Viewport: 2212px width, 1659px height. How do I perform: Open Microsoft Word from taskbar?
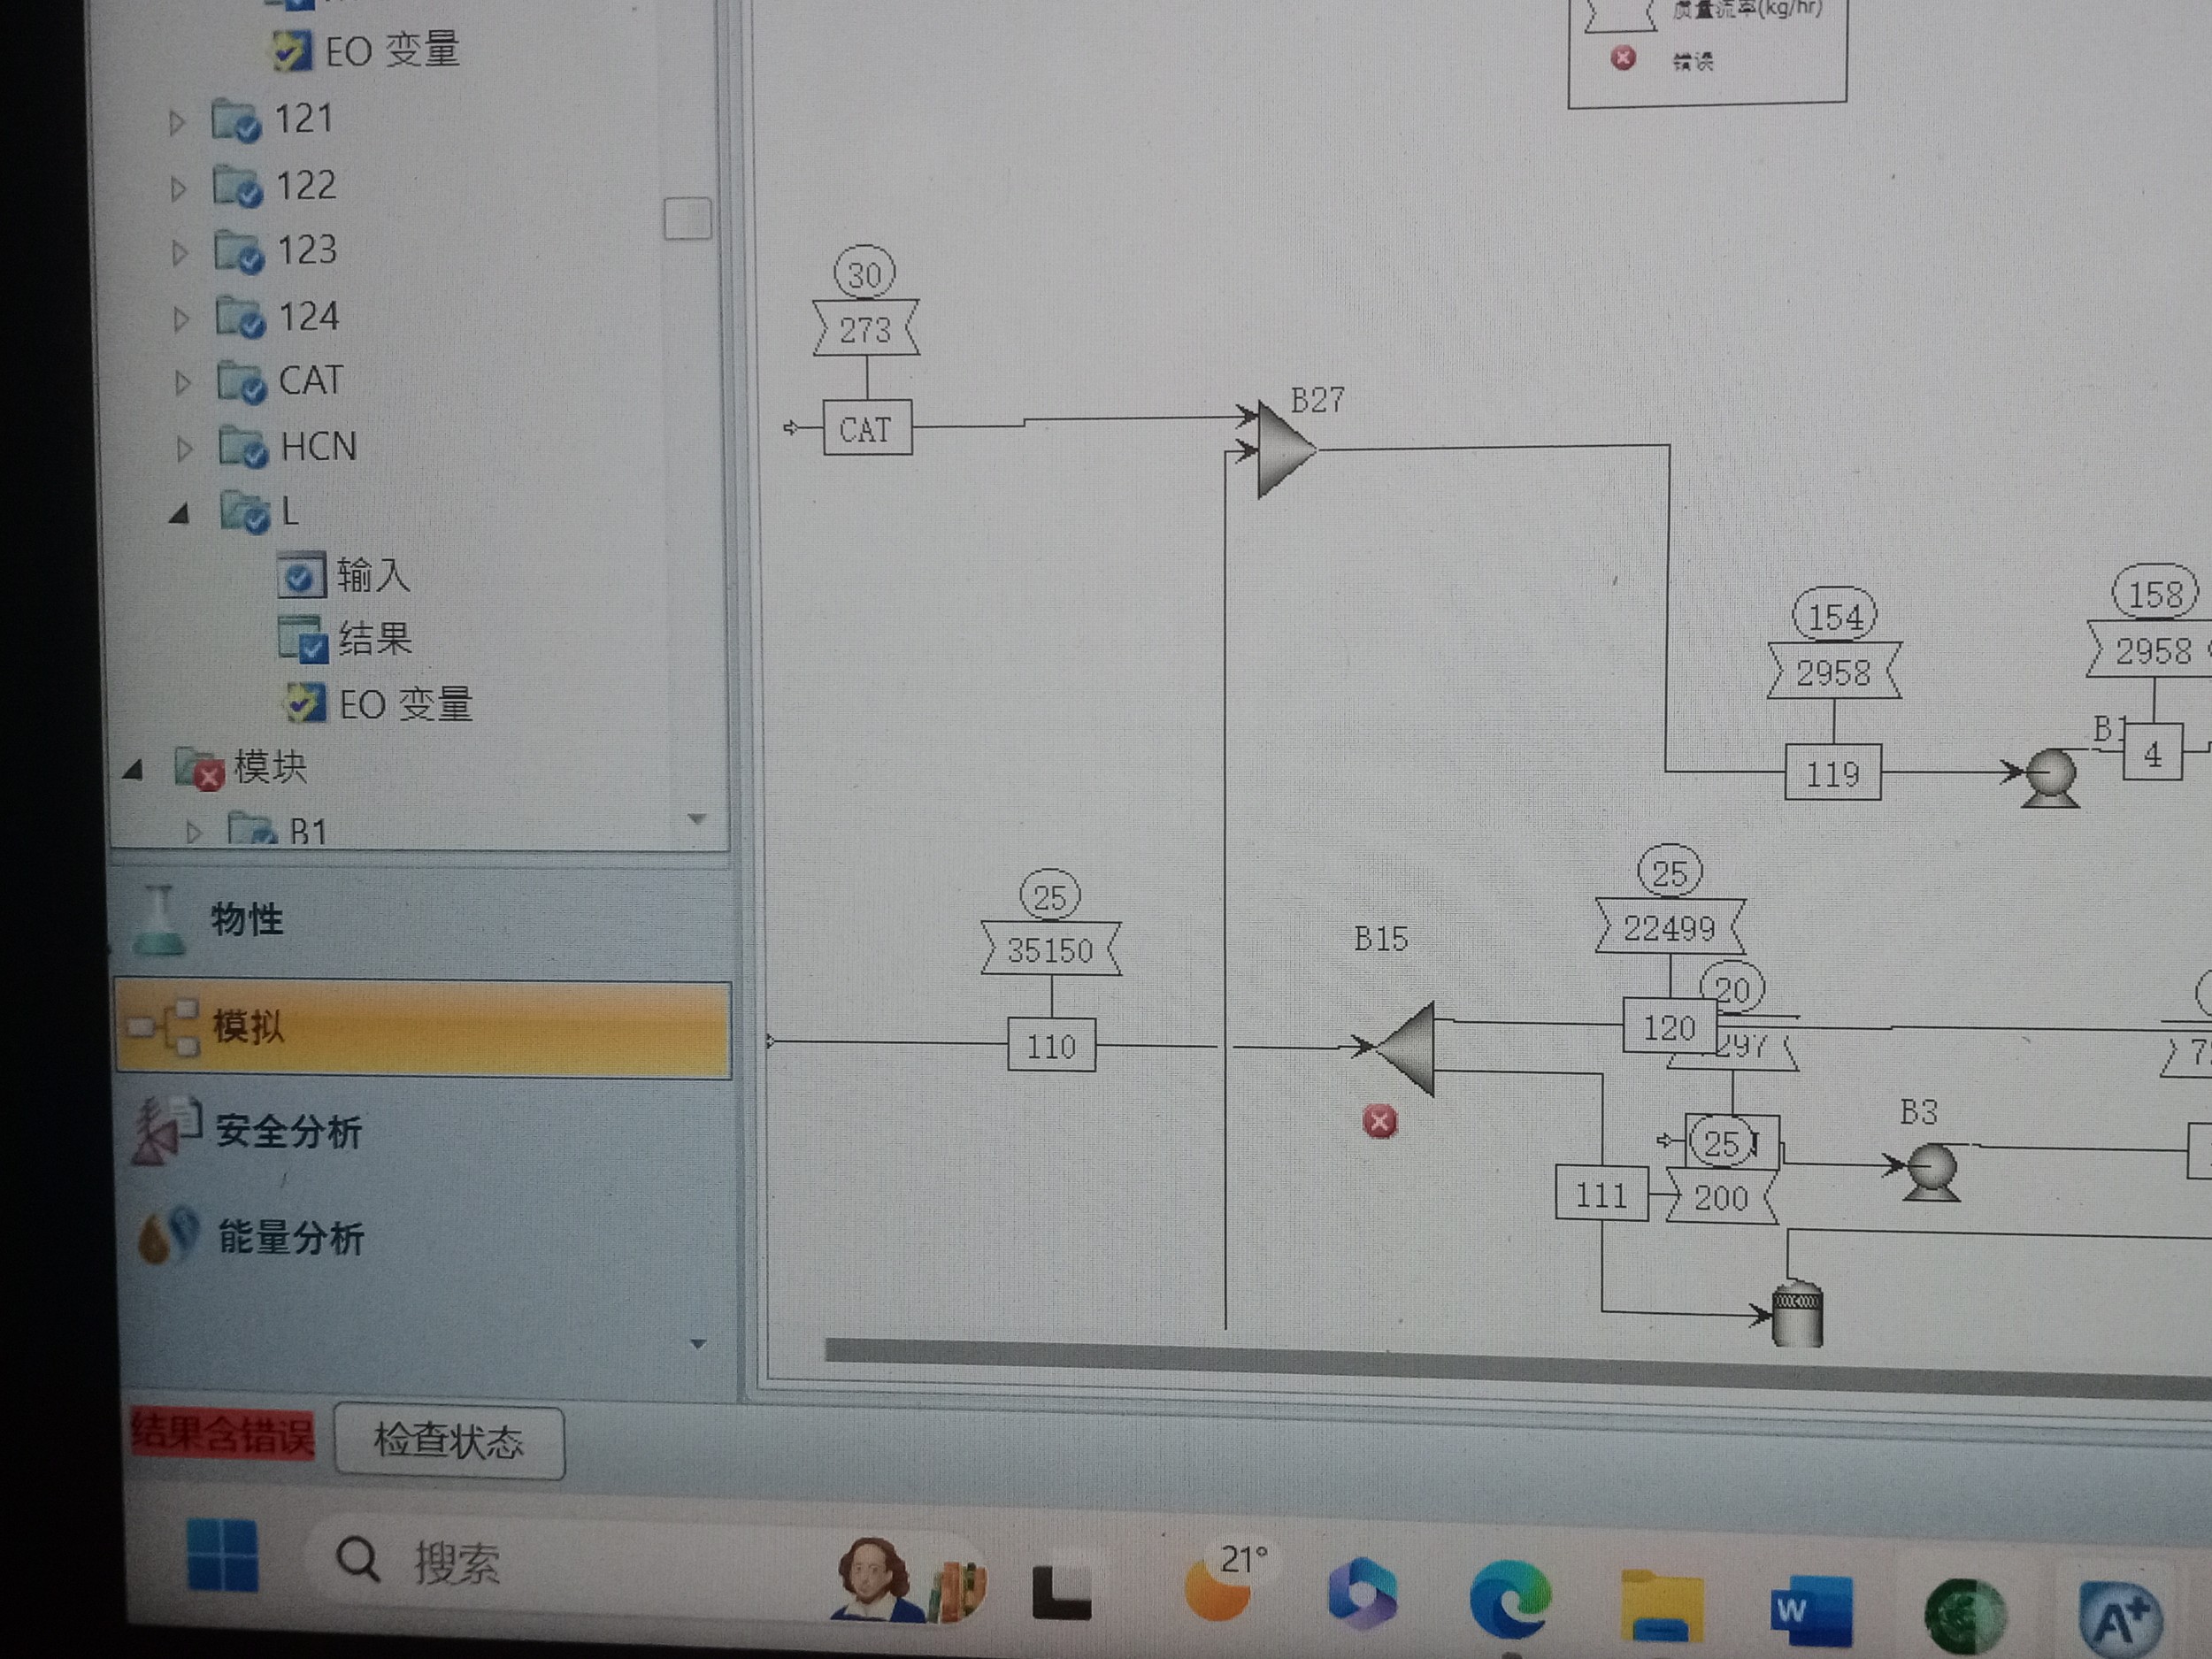click(x=1810, y=1610)
